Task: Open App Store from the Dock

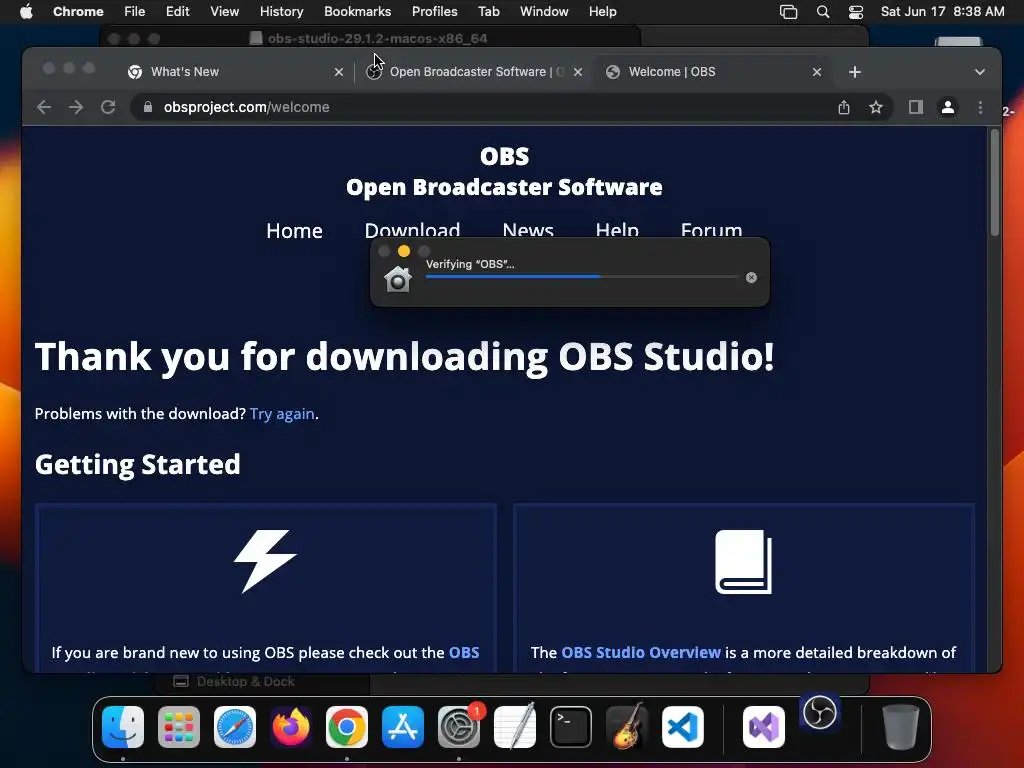Action: [403, 727]
